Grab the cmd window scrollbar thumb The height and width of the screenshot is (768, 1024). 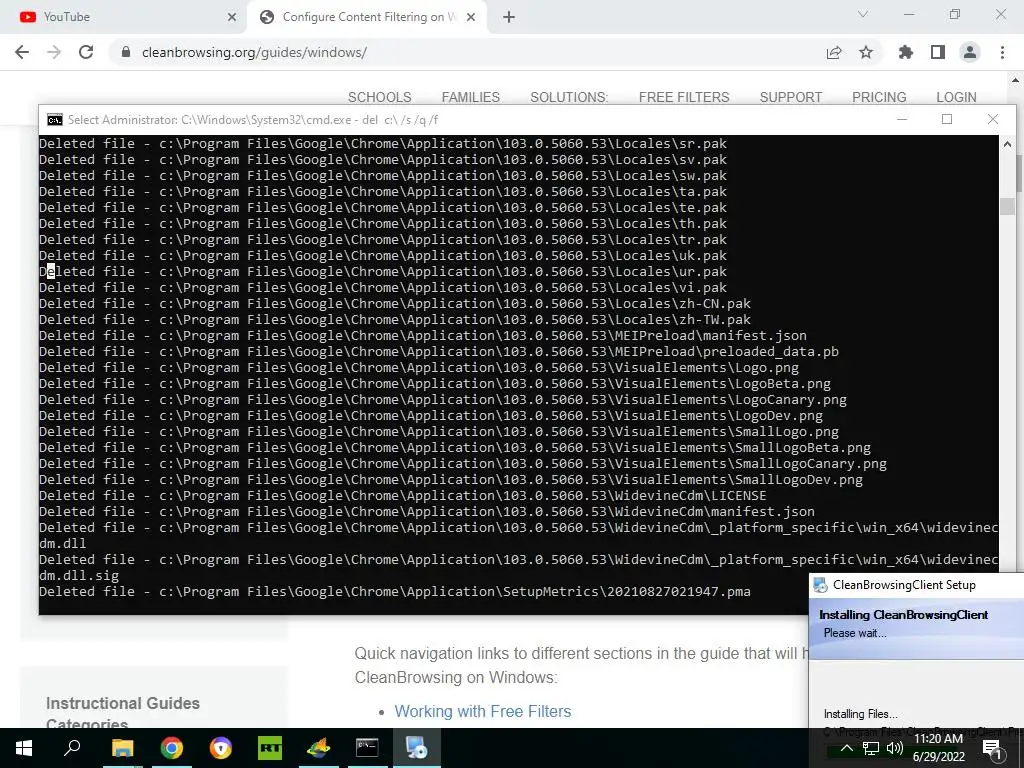point(1007,206)
